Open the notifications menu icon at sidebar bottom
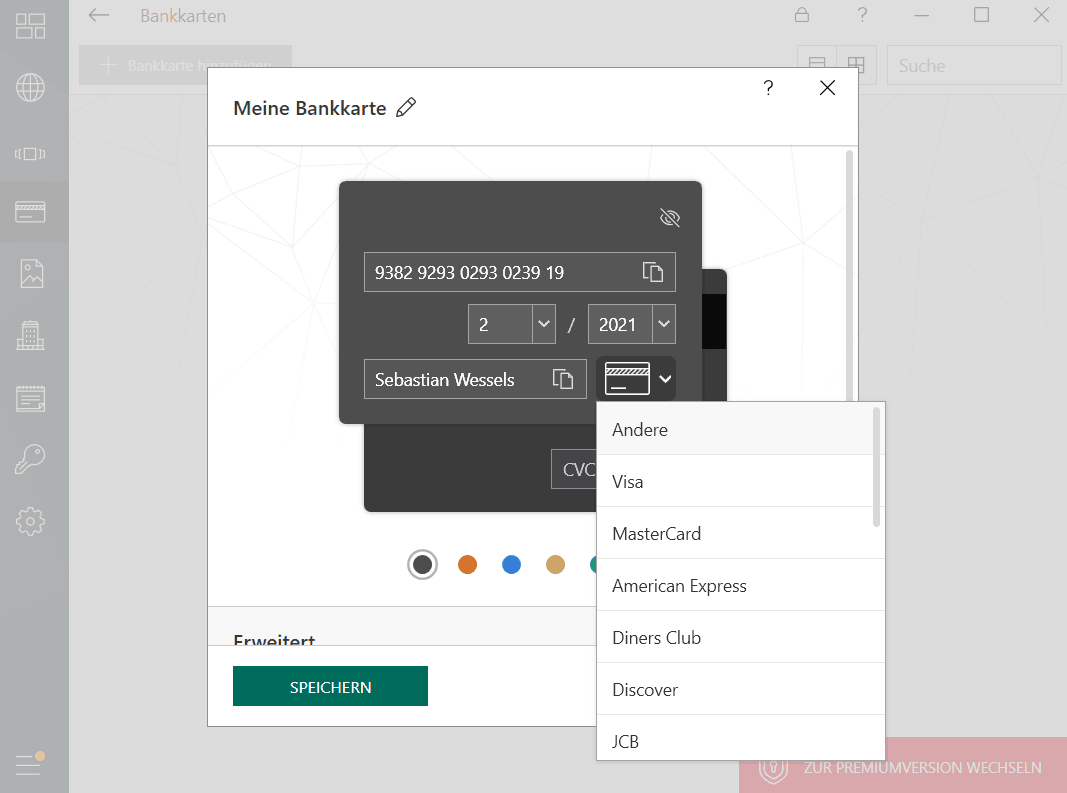1067x793 pixels. pos(30,764)
